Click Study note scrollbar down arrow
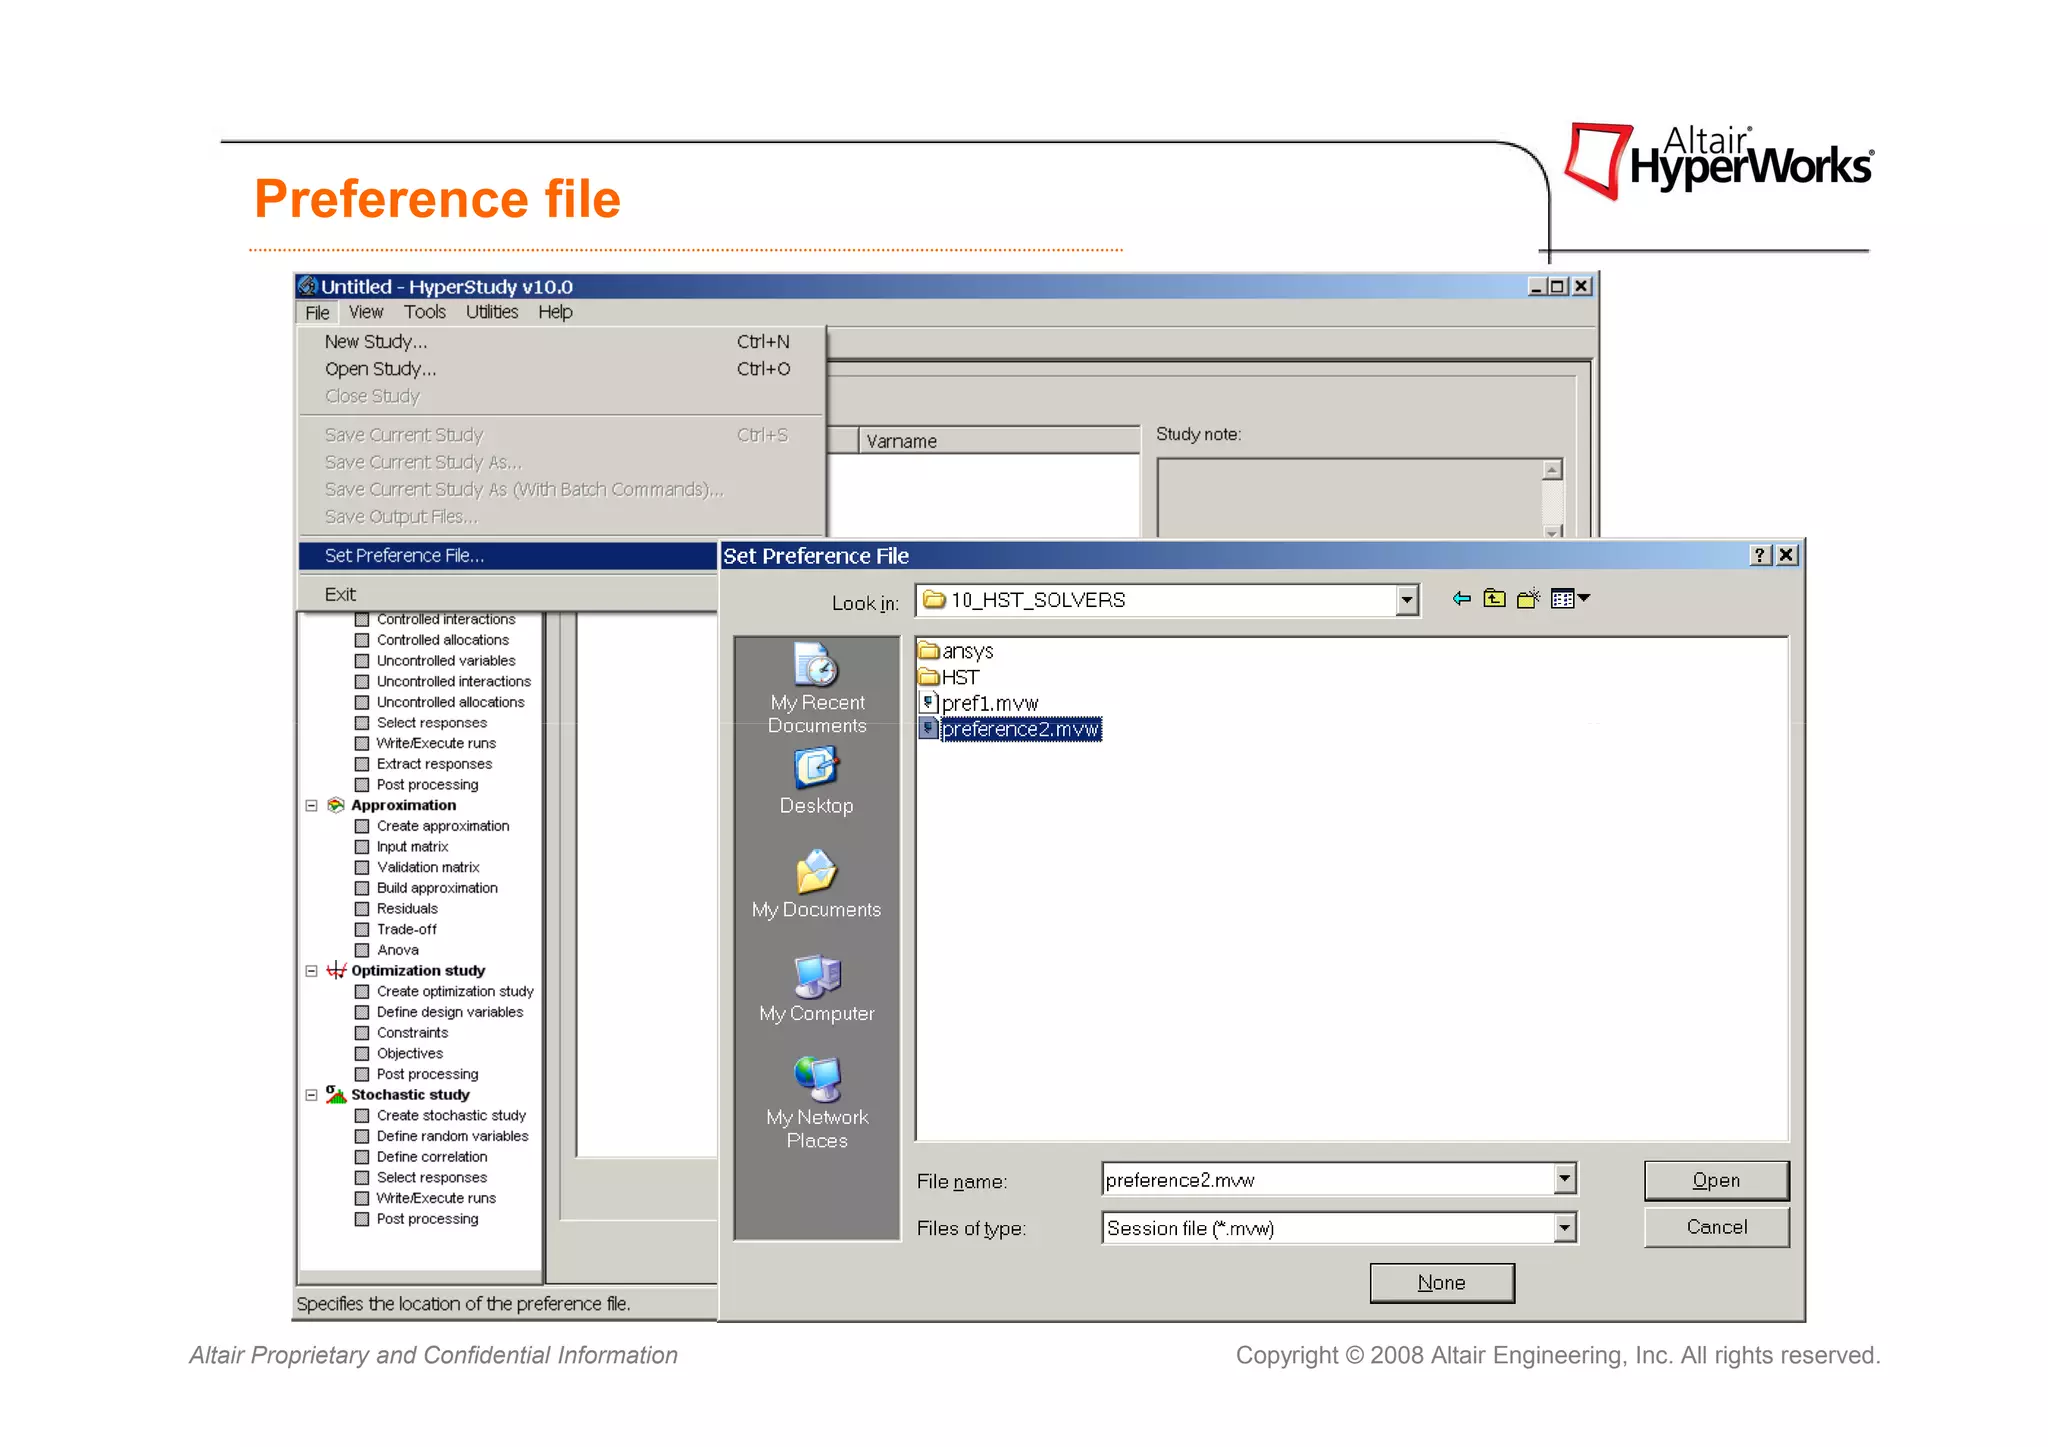This screenshot has width=2048, height=1447. coord(1552,531)
